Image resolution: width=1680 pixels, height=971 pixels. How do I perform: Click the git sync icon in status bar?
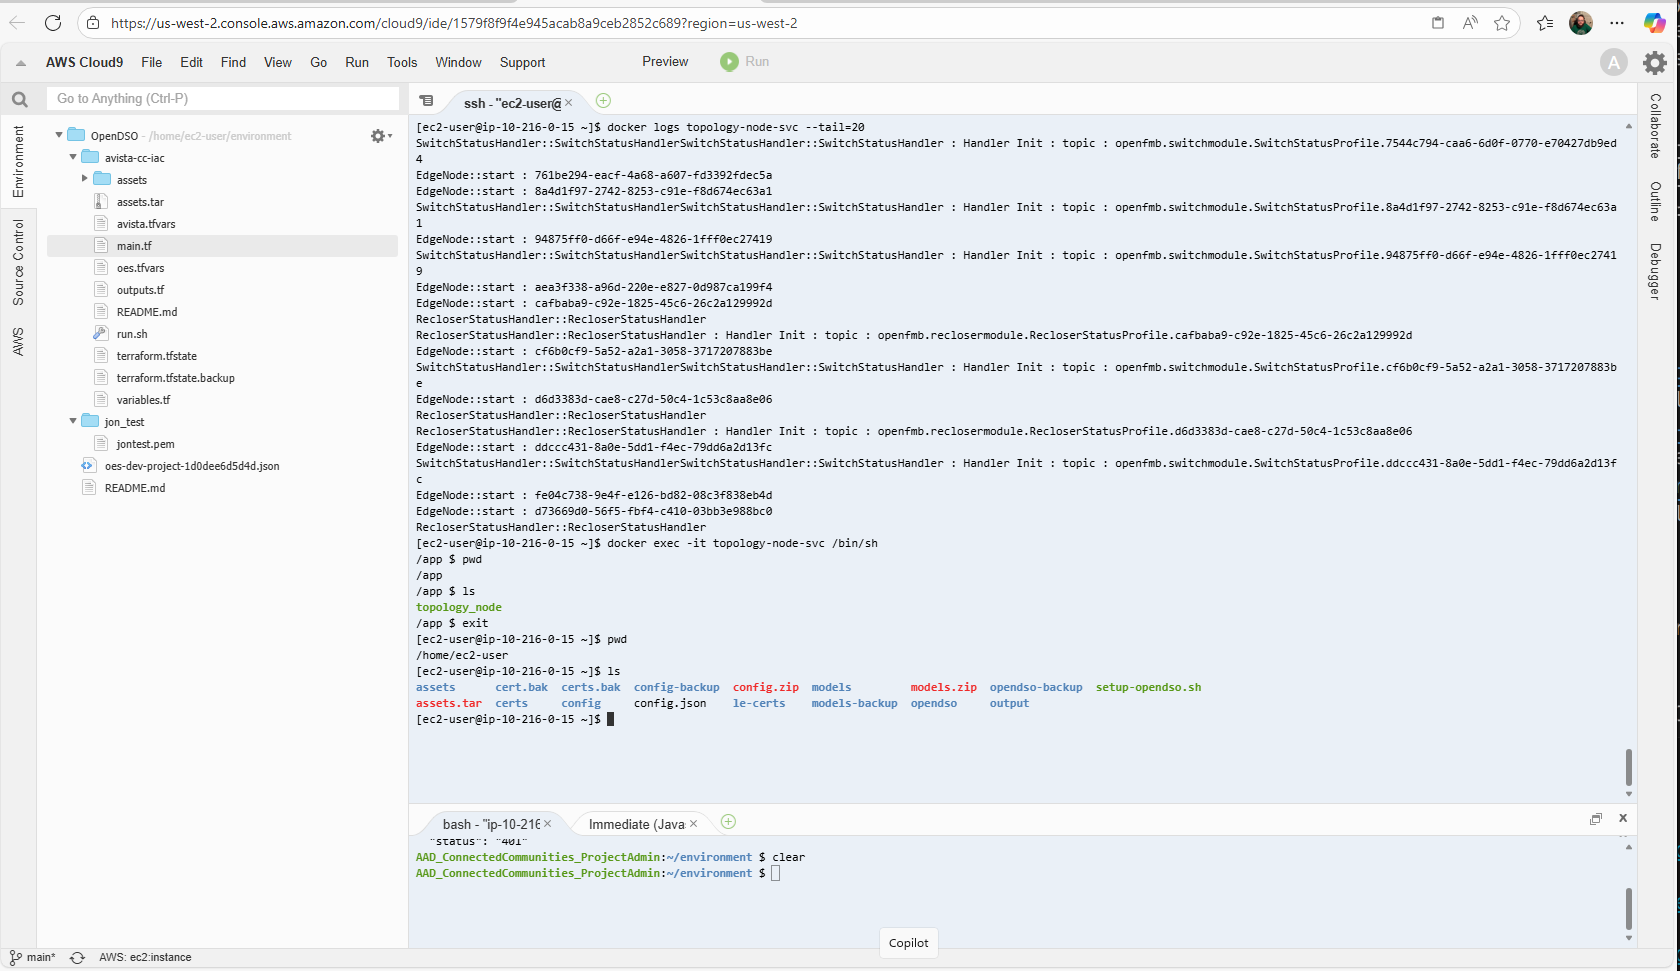[x=77, y=957]
